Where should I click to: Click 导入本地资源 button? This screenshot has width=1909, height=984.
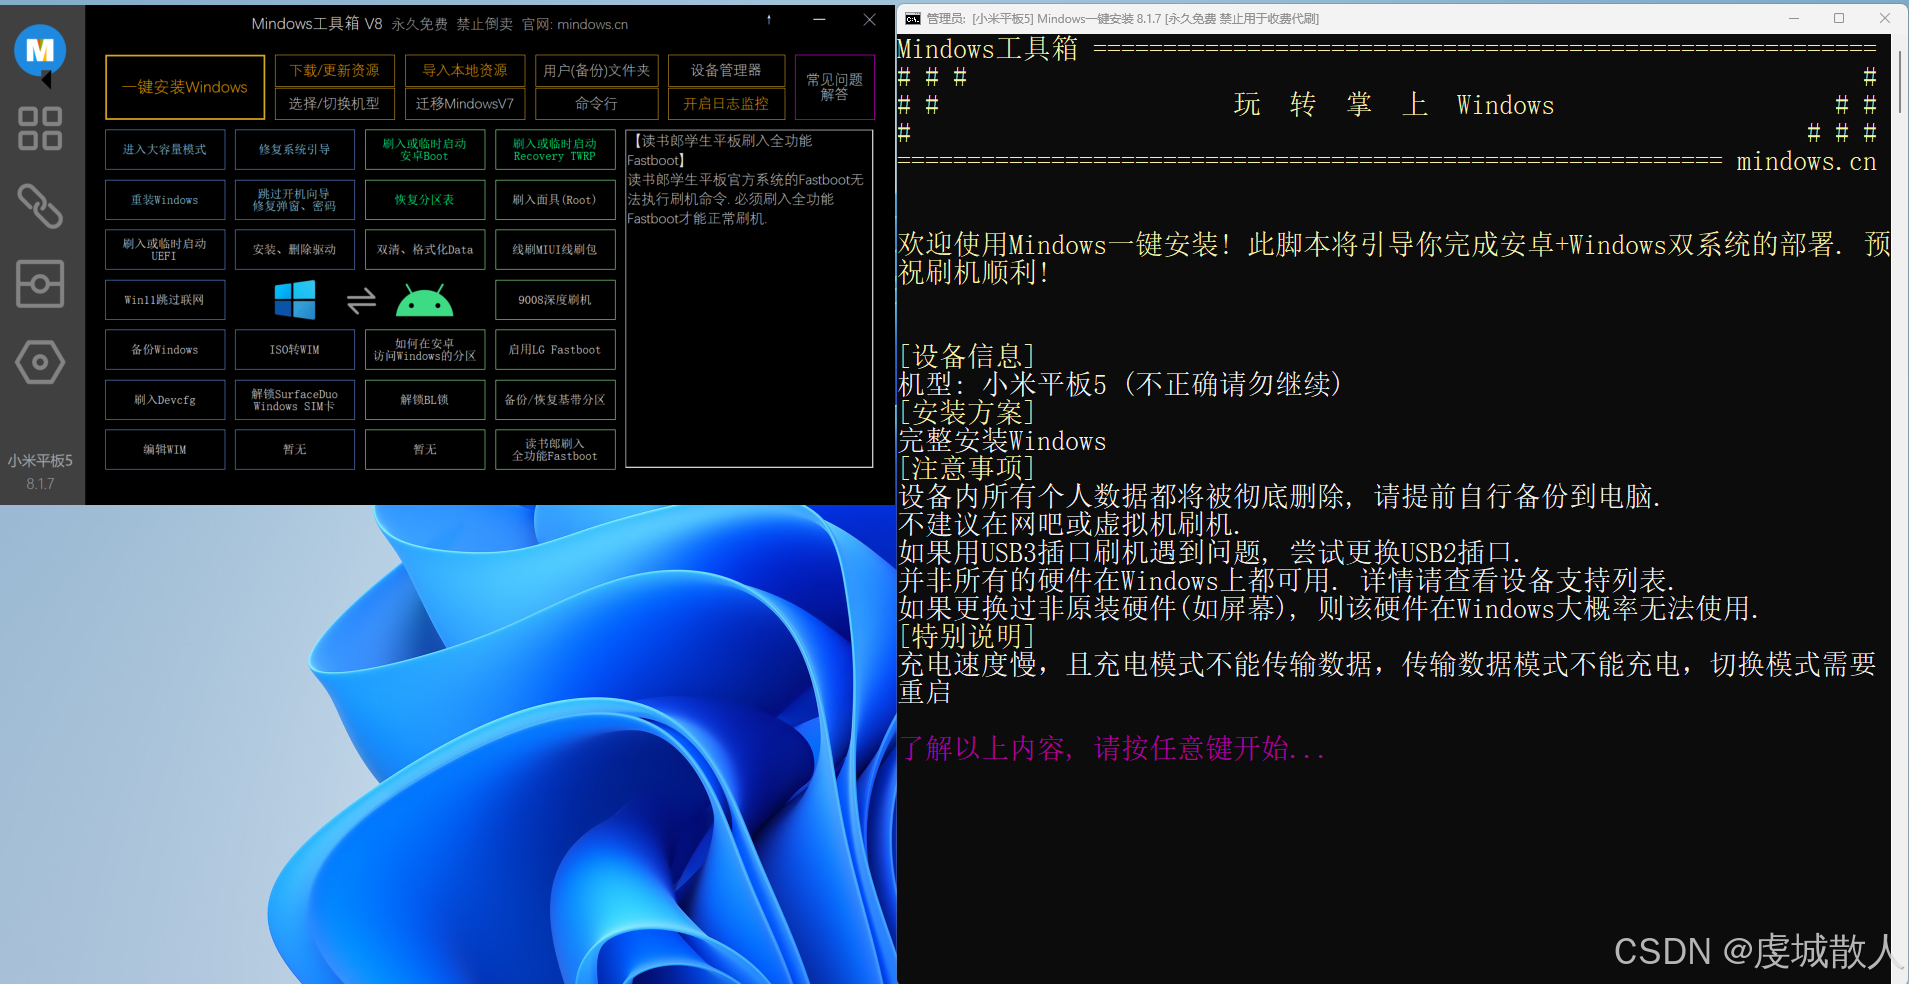click(x=465, y=70)
